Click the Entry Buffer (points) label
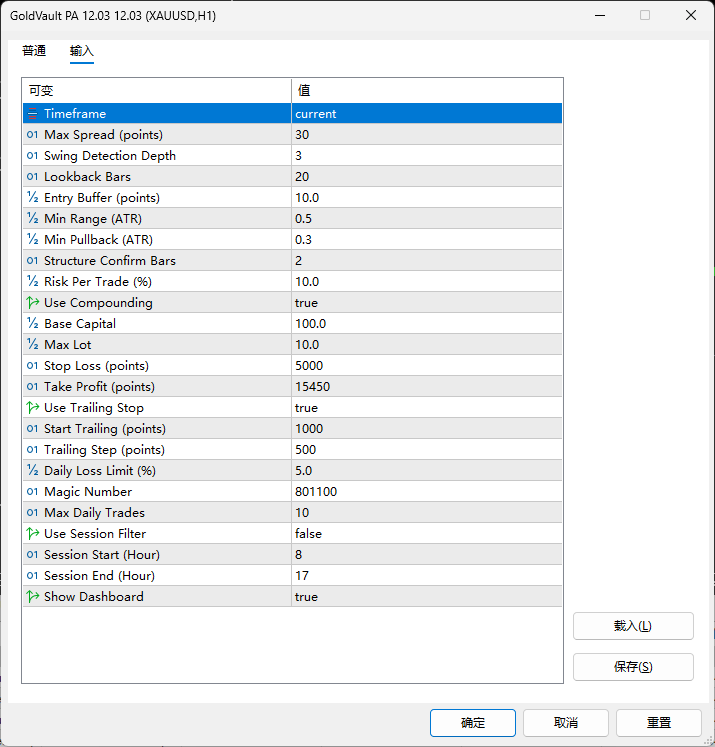 pyautogui.click(x=102, y=198)
